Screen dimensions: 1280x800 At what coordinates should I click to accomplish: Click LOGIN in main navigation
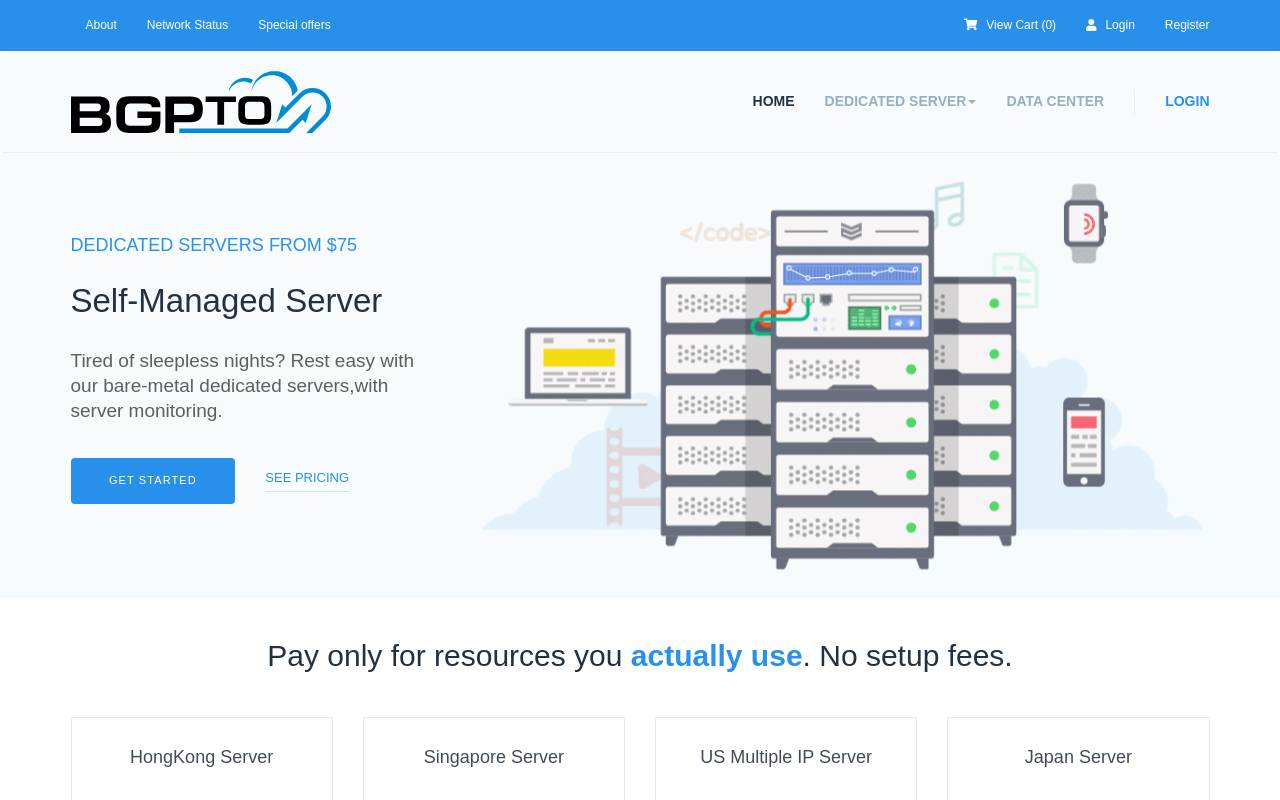point(1187,101)
